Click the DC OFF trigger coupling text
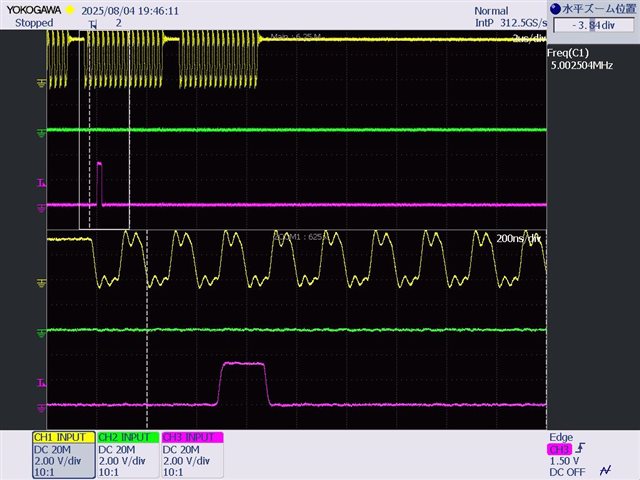This screenshot has height=480, width=640. 567,472
